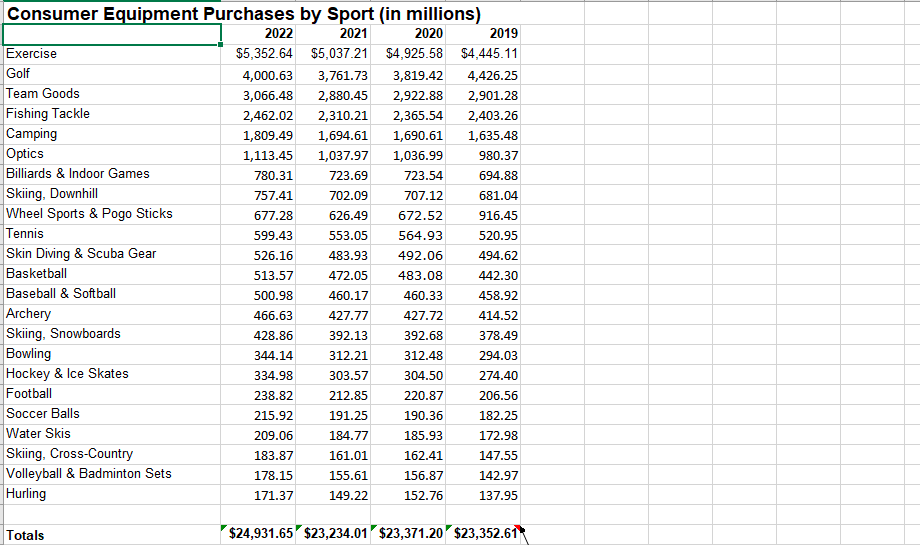Screen dimensions: 920x545
Task: Click the Basketball row label
Action: coord(36,273)
